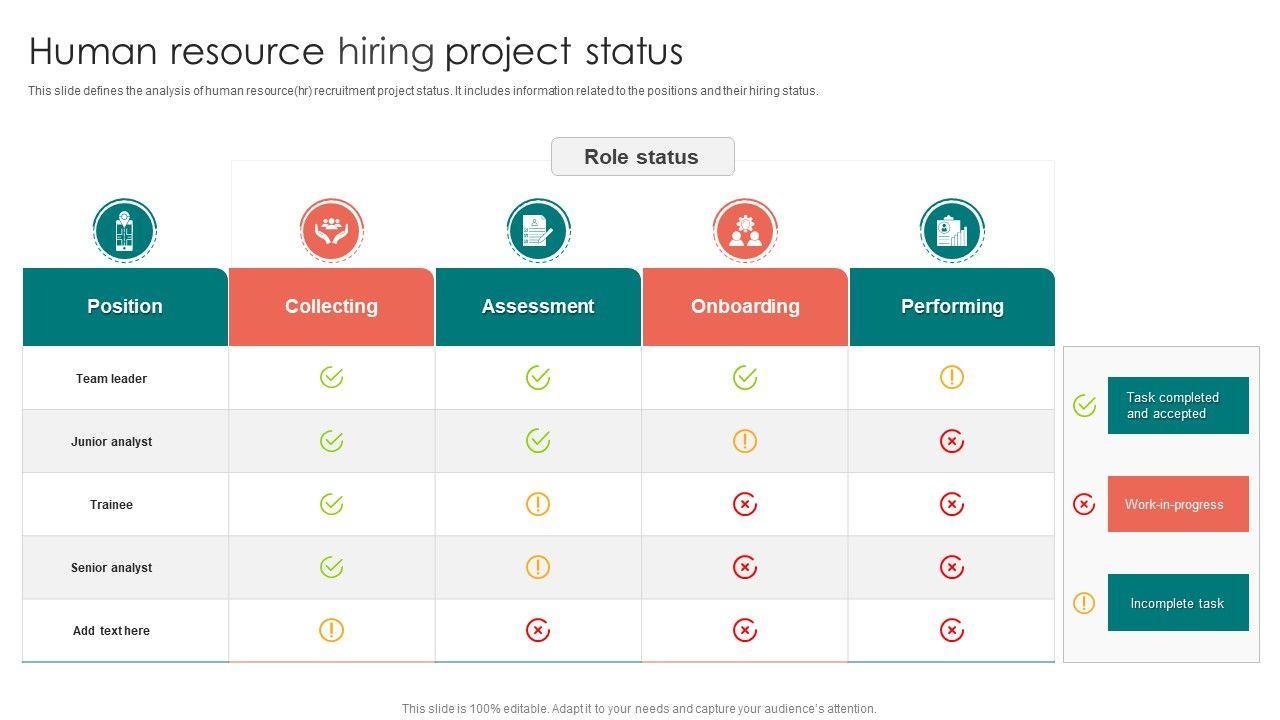Click Trainee Onboarding red cross icon
The width and height of the screenshot is (1280, 720).
tap(745, 504)
